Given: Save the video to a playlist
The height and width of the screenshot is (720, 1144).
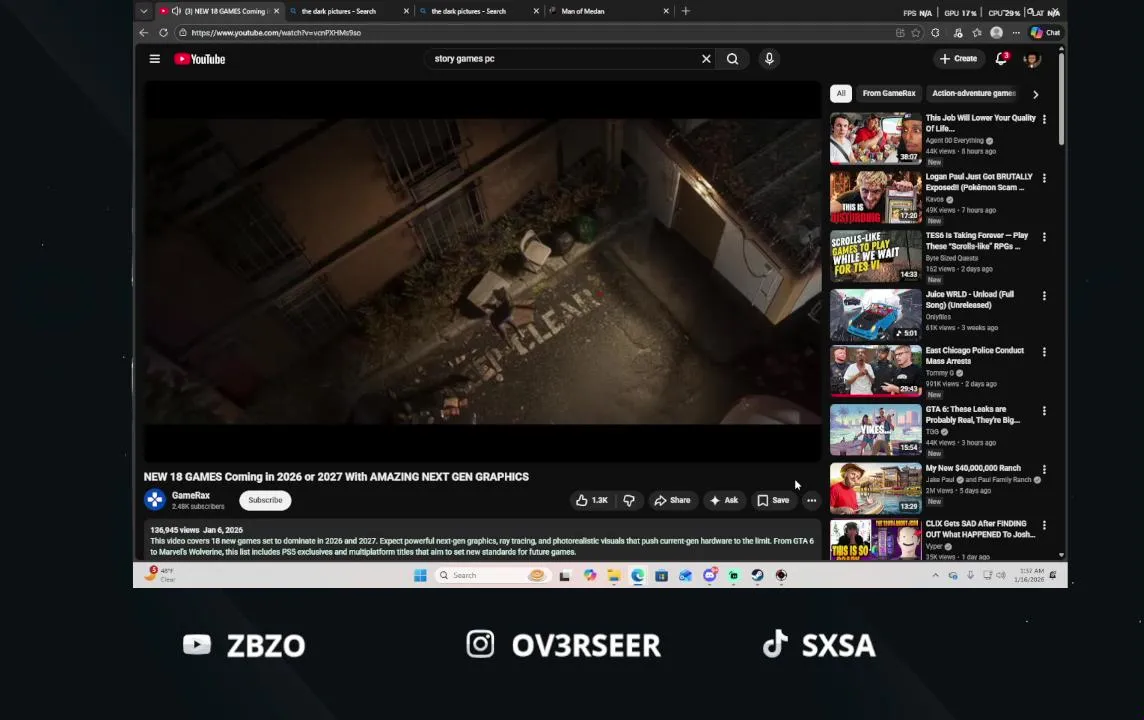Looking at the screenshot, I should click(x=773, y=500).
